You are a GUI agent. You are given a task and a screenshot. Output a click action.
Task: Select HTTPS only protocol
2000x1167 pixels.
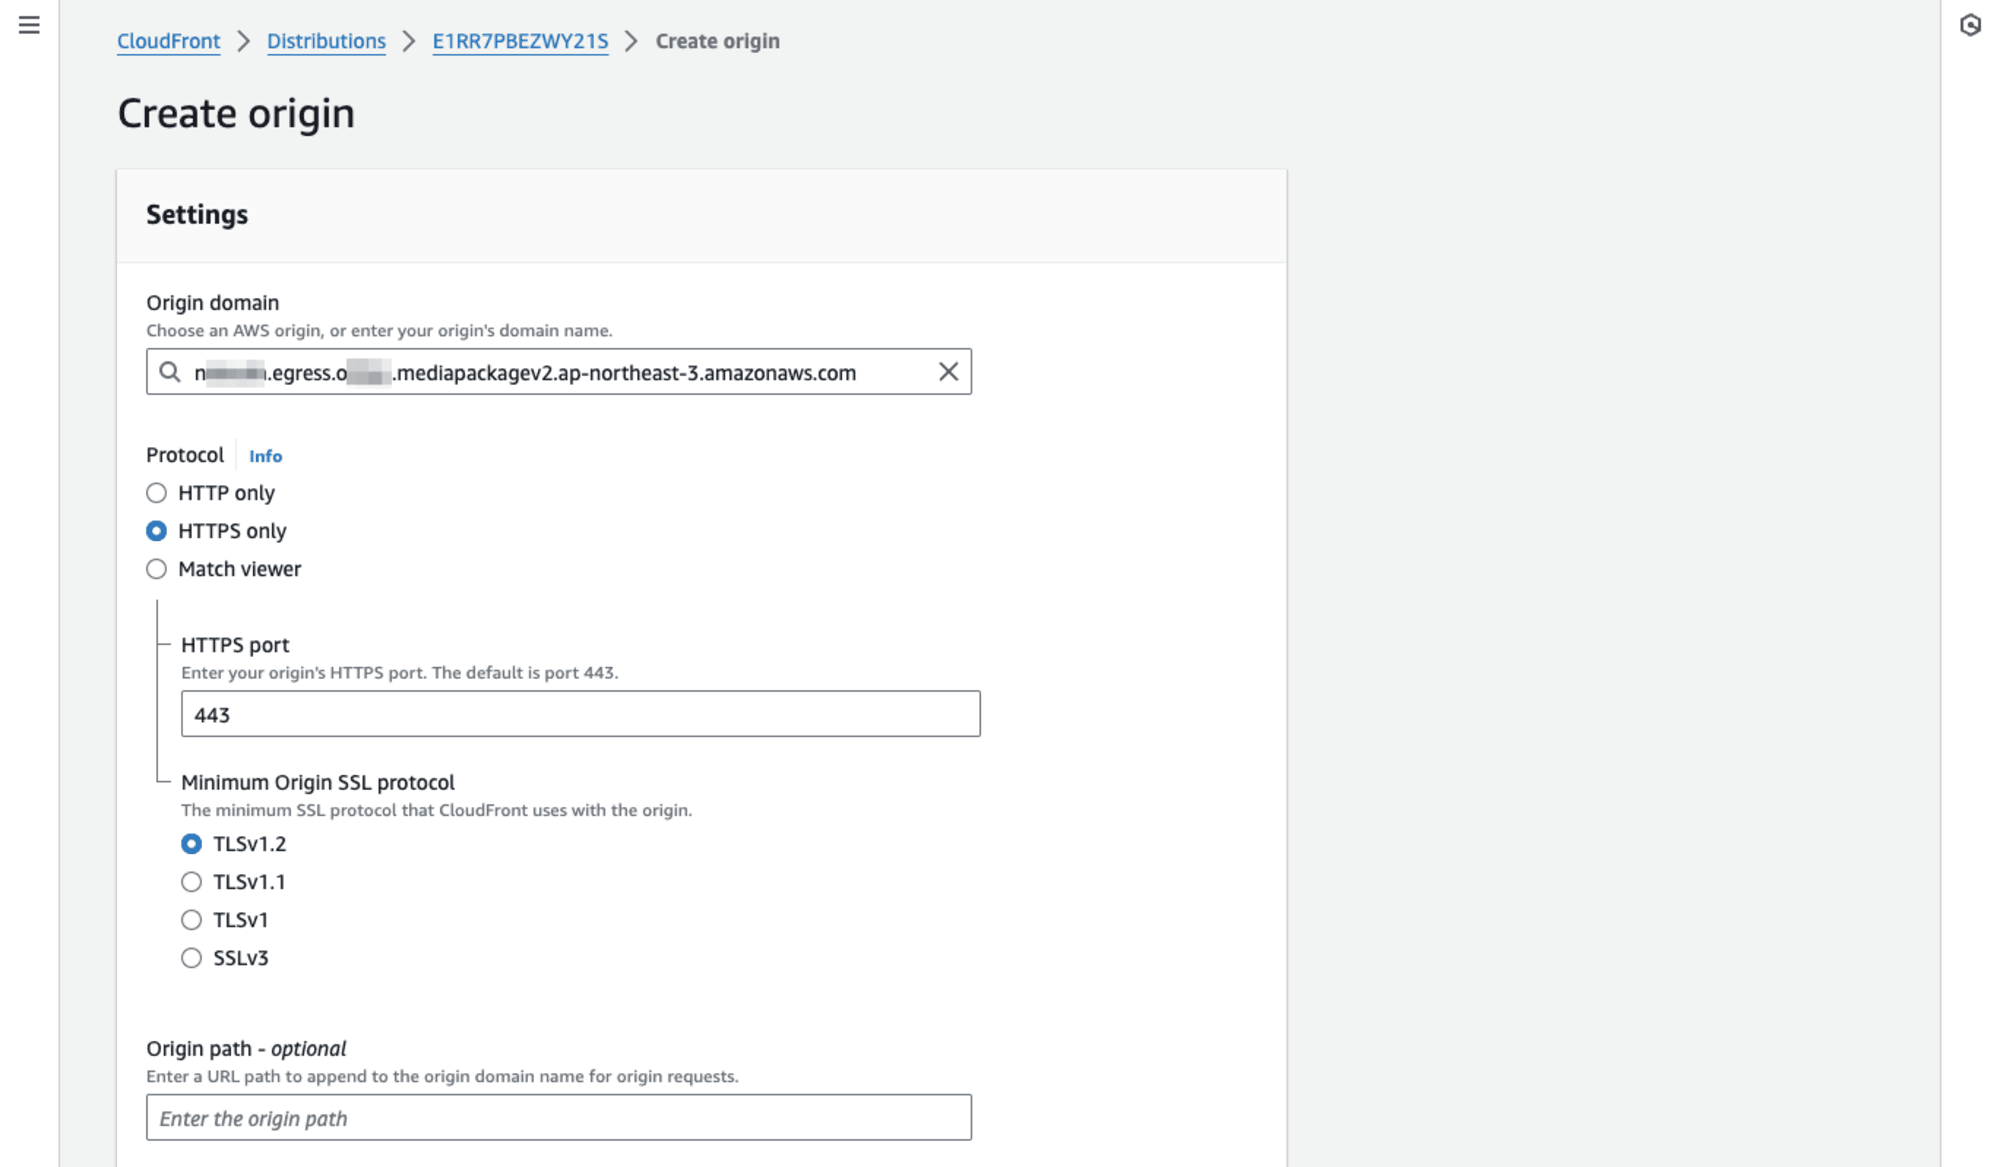pyautogui.click(x=156, y=531)
